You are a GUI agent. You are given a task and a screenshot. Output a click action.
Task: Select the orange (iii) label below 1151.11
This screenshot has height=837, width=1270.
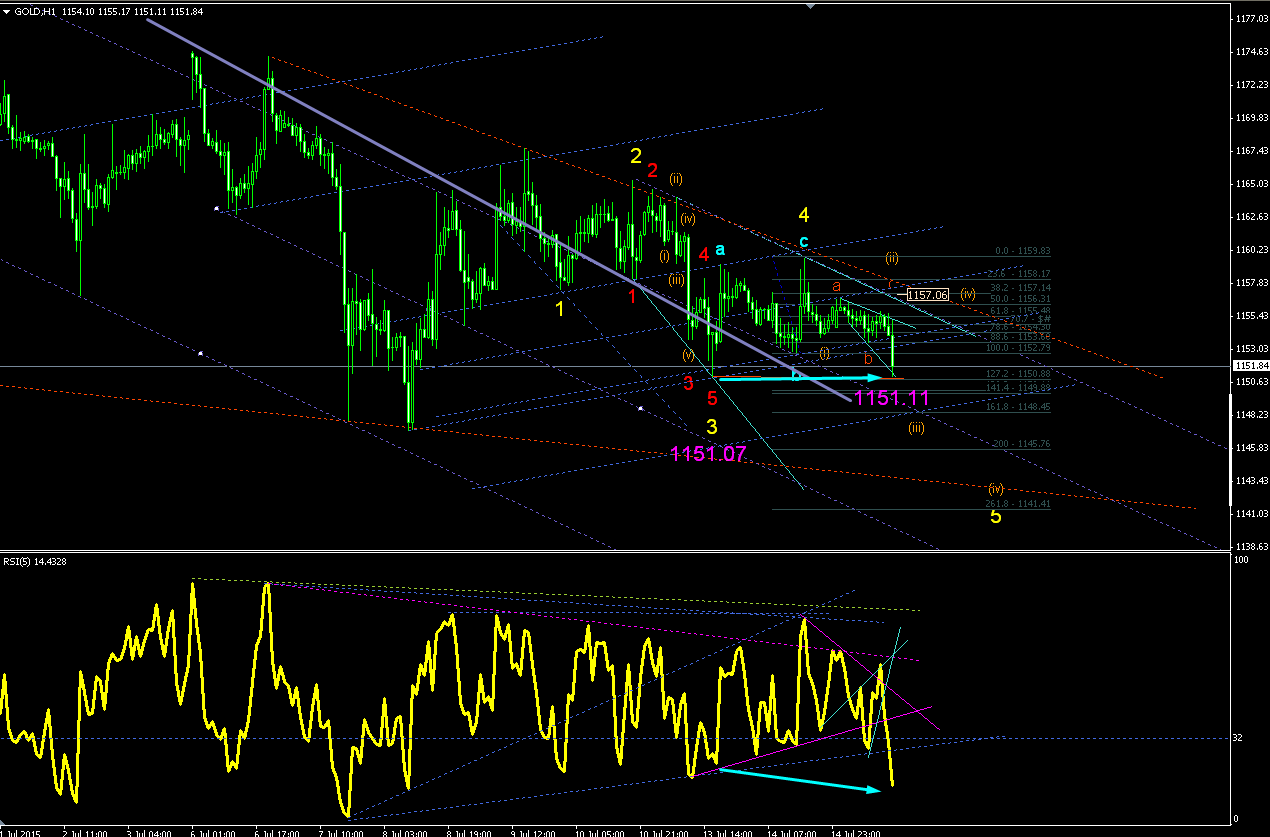tap(916, 428)
